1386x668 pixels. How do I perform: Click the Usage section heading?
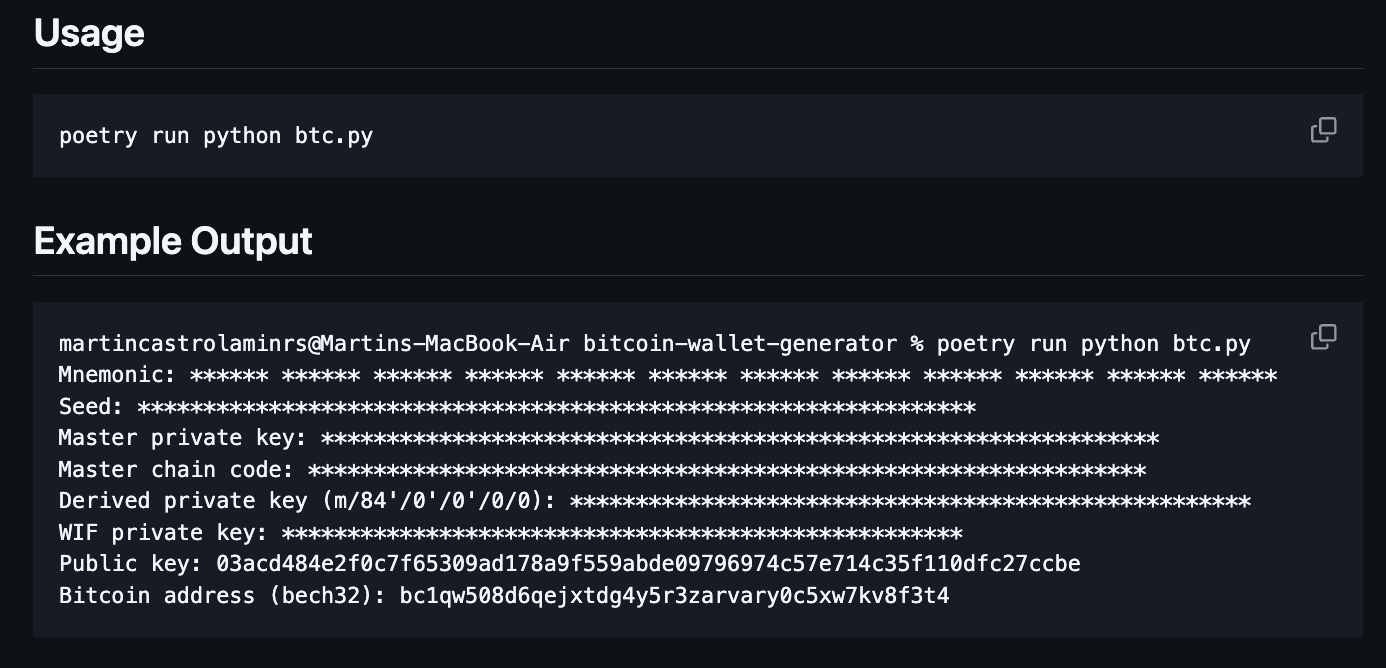[89, 33]
